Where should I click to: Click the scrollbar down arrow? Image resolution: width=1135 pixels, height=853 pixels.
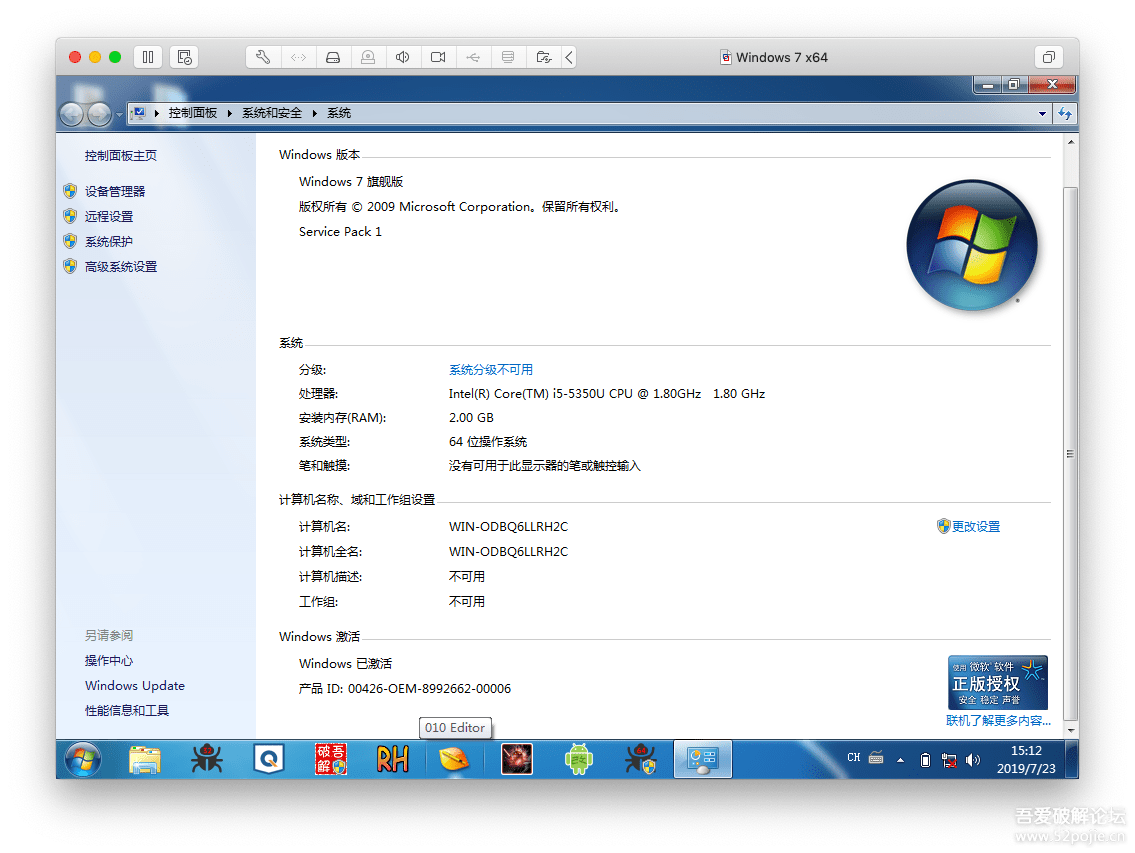1071,731
